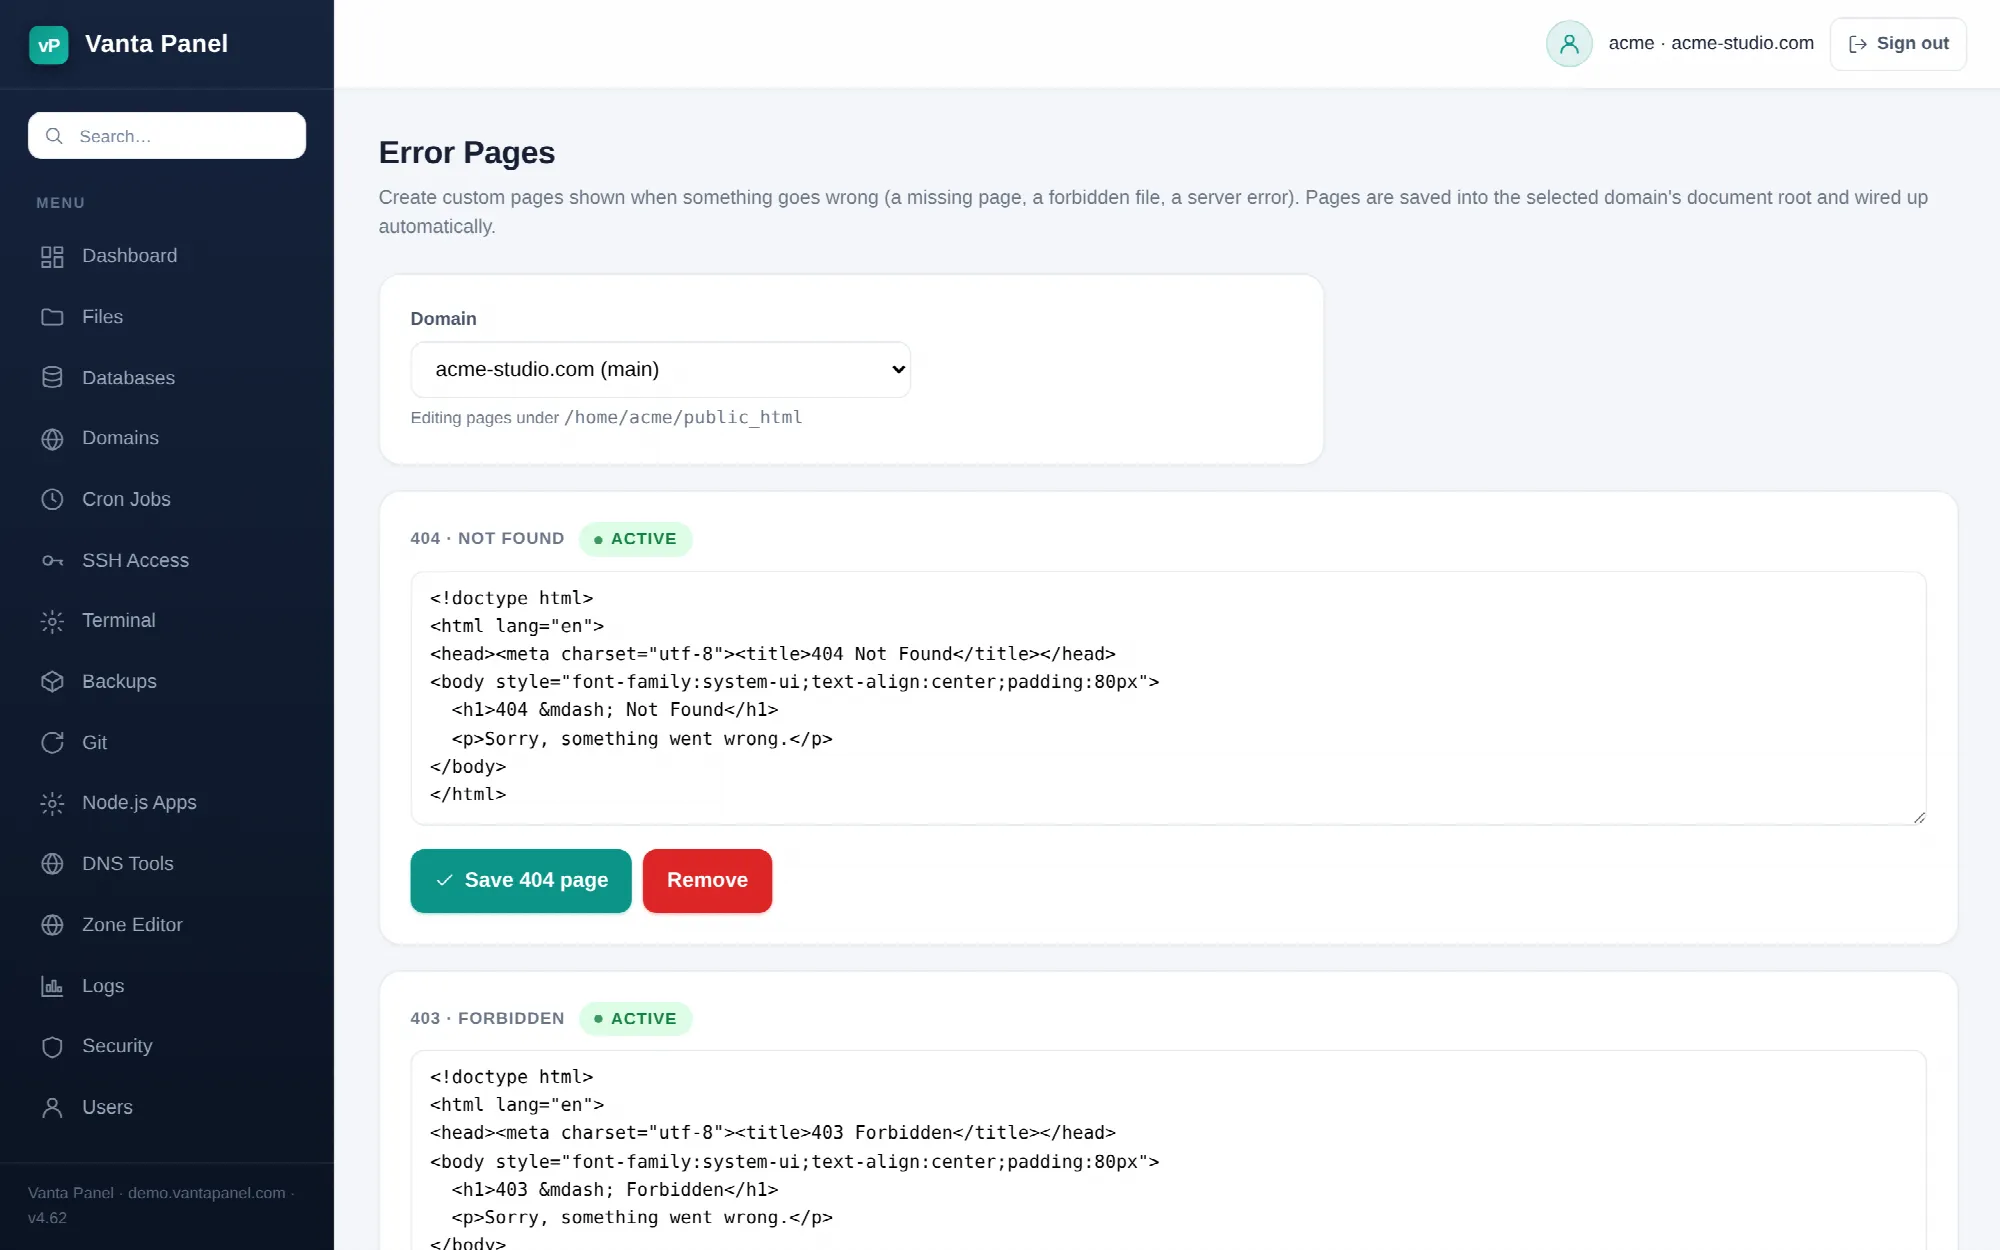Click the Cron Jobs clock icon
Viewport: 2000px width, 1250px height.
tap(52, 499)
